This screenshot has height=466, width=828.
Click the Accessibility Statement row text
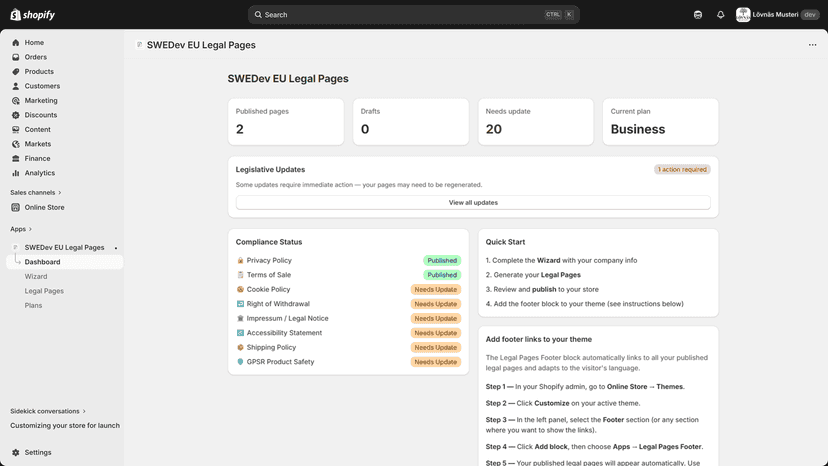point(284,333)
